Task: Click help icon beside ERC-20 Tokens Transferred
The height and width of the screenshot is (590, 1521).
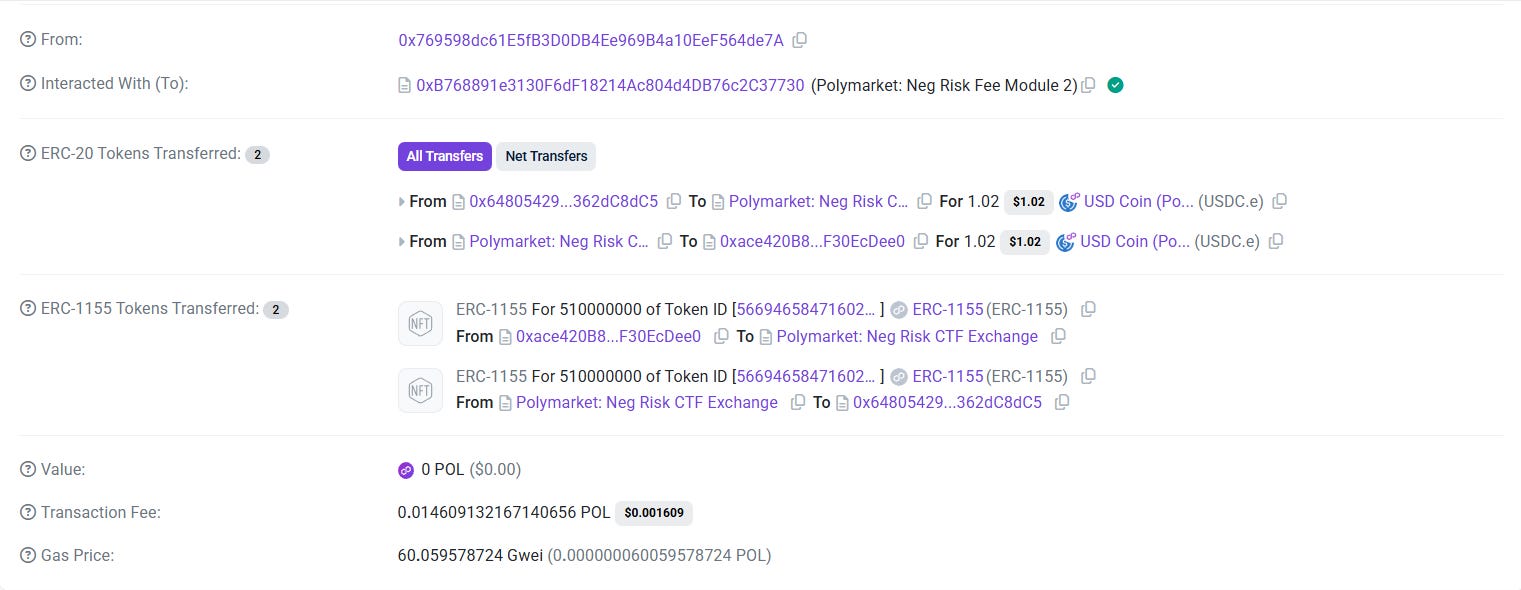Action: click(x=28, y=154)
